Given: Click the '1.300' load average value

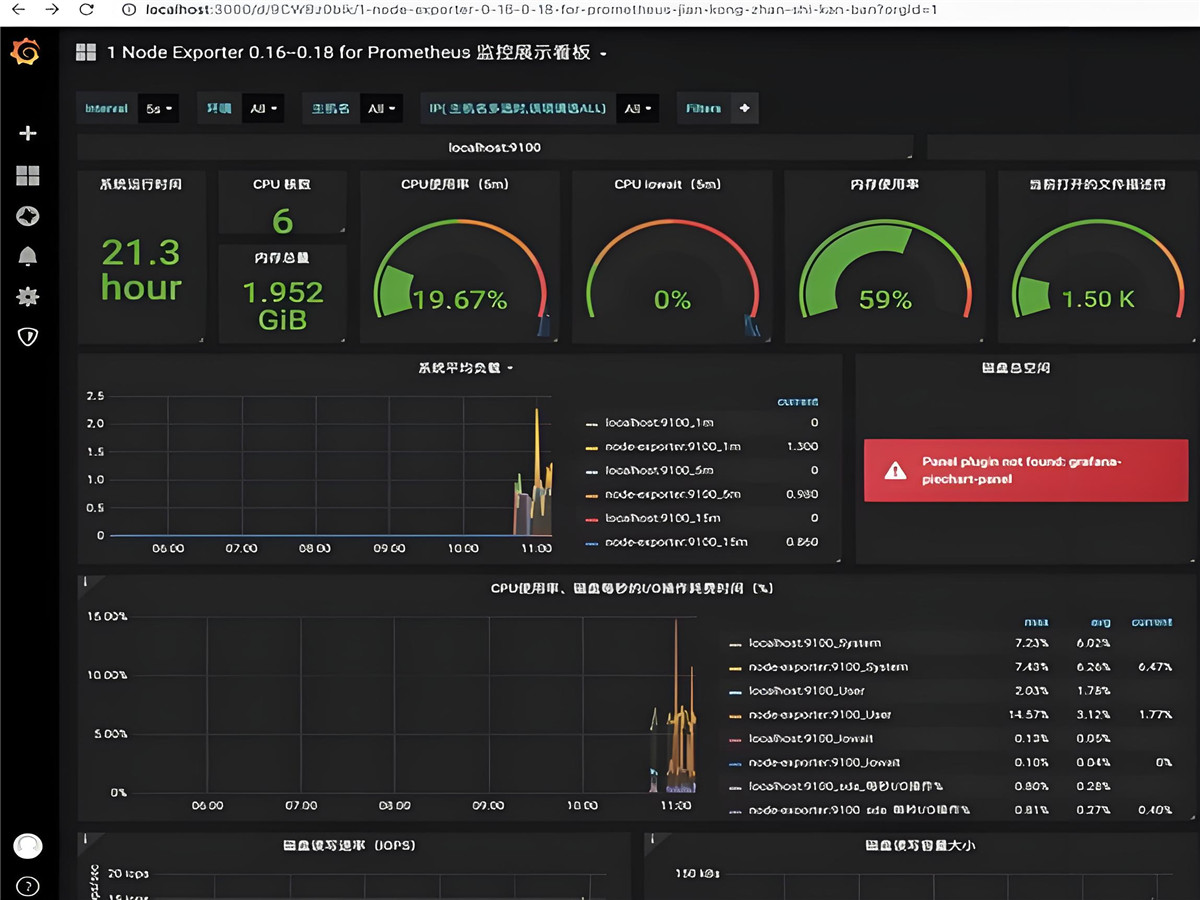Looking at the screenshot, I should click(802, 446).
